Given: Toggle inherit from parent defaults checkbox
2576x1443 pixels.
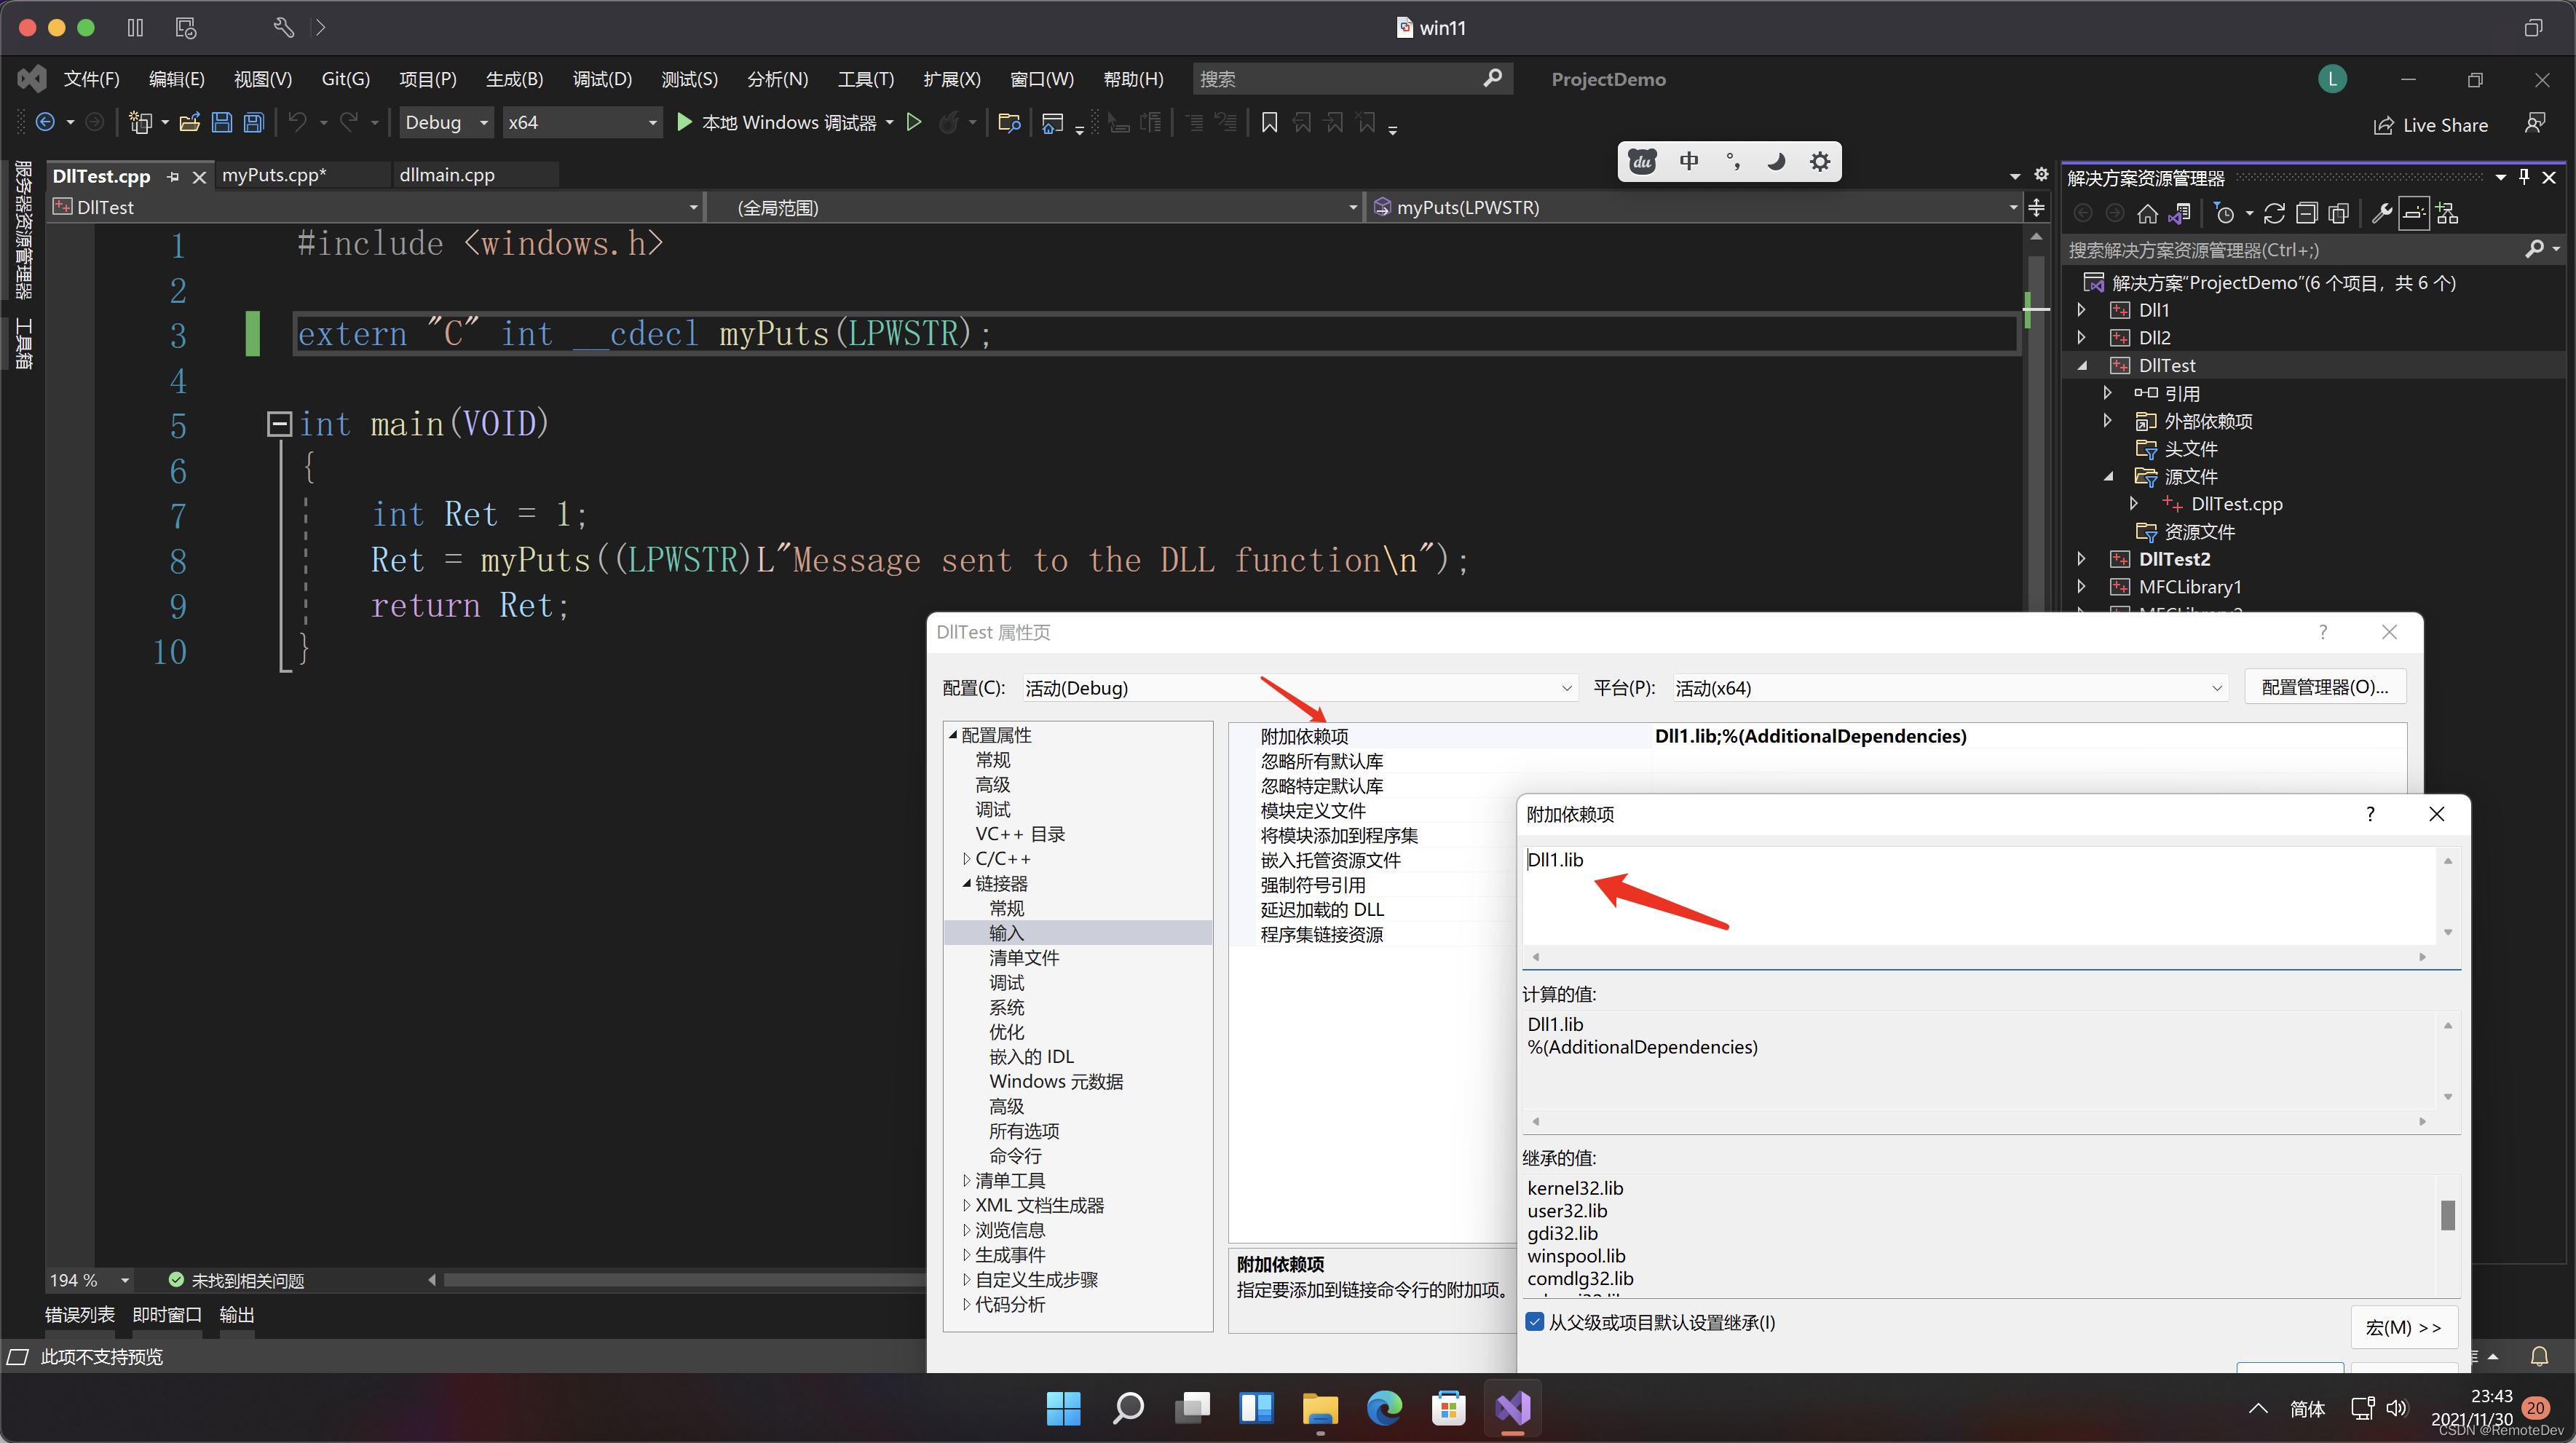Looking at the screenshot, I should [x=1535, y=1322].
